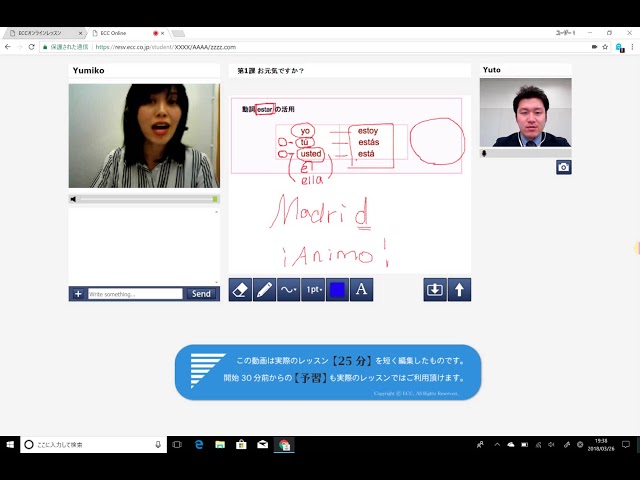Open Task View on taskbar
The image size is (640, 480).
click(177, 444)
